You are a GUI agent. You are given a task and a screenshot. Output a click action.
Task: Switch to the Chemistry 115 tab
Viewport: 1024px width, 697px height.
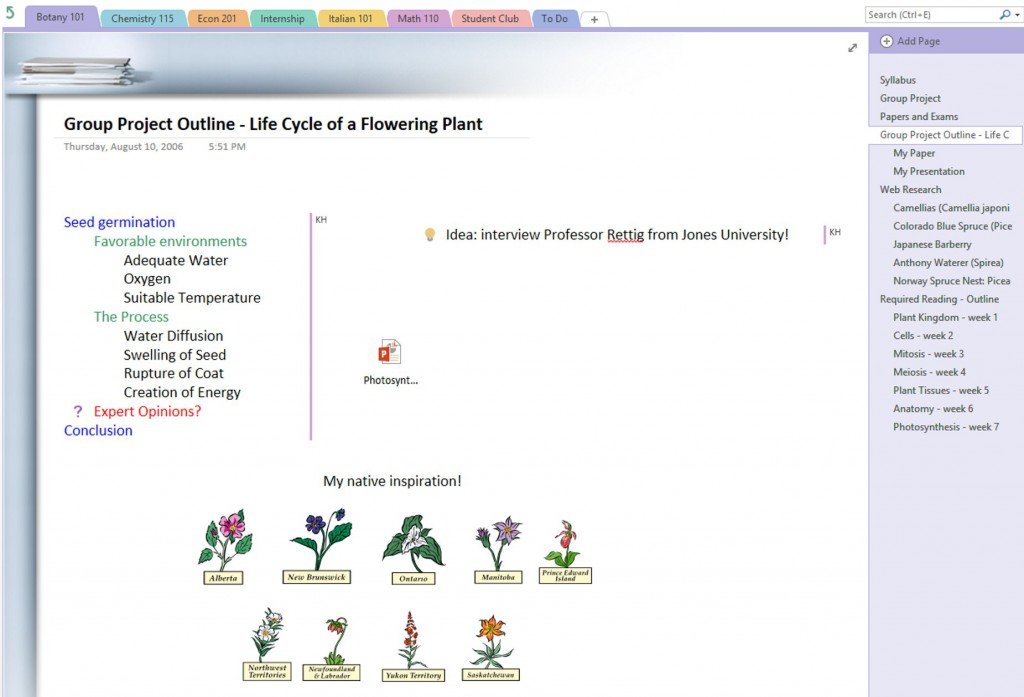(142, 19)
